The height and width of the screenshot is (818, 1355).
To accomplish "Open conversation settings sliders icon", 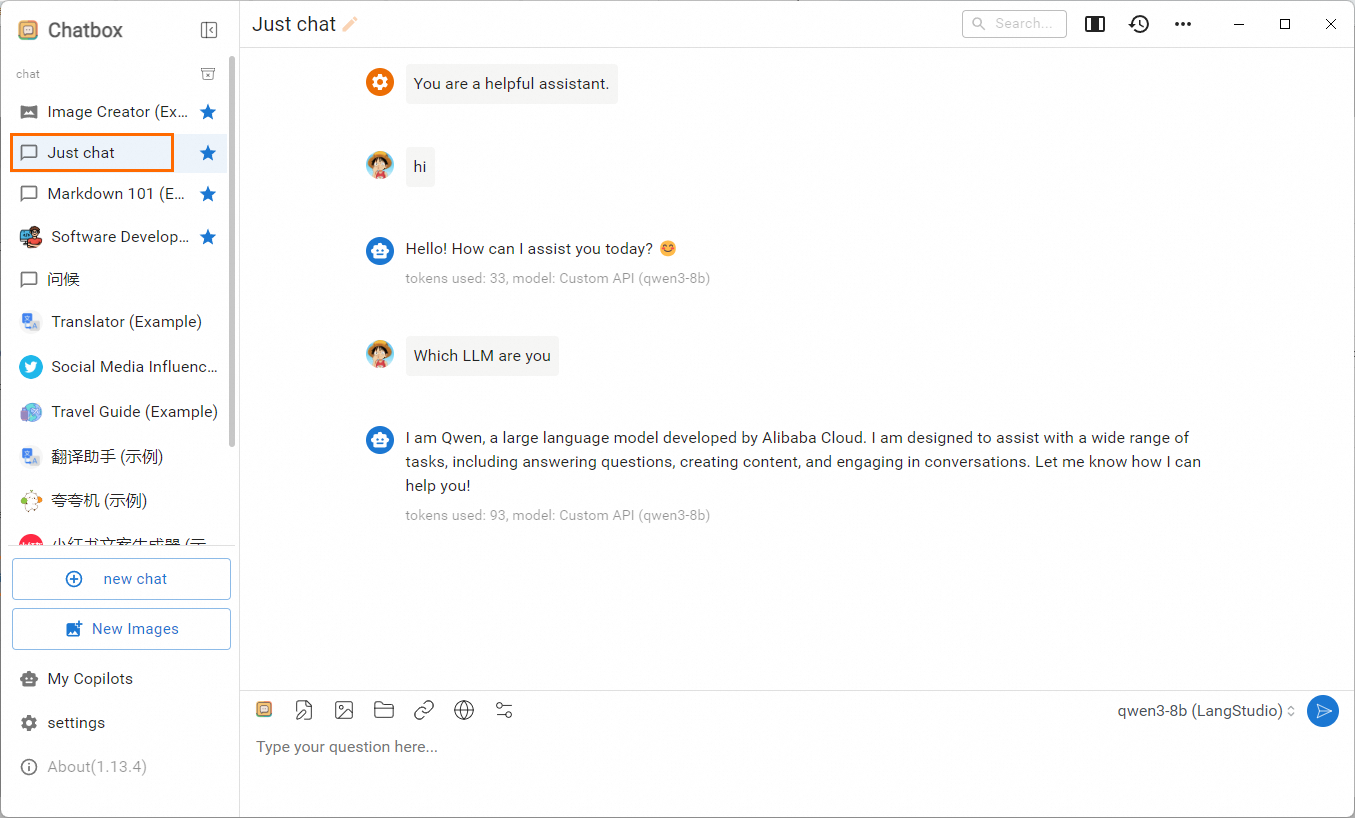I will 504,710.
